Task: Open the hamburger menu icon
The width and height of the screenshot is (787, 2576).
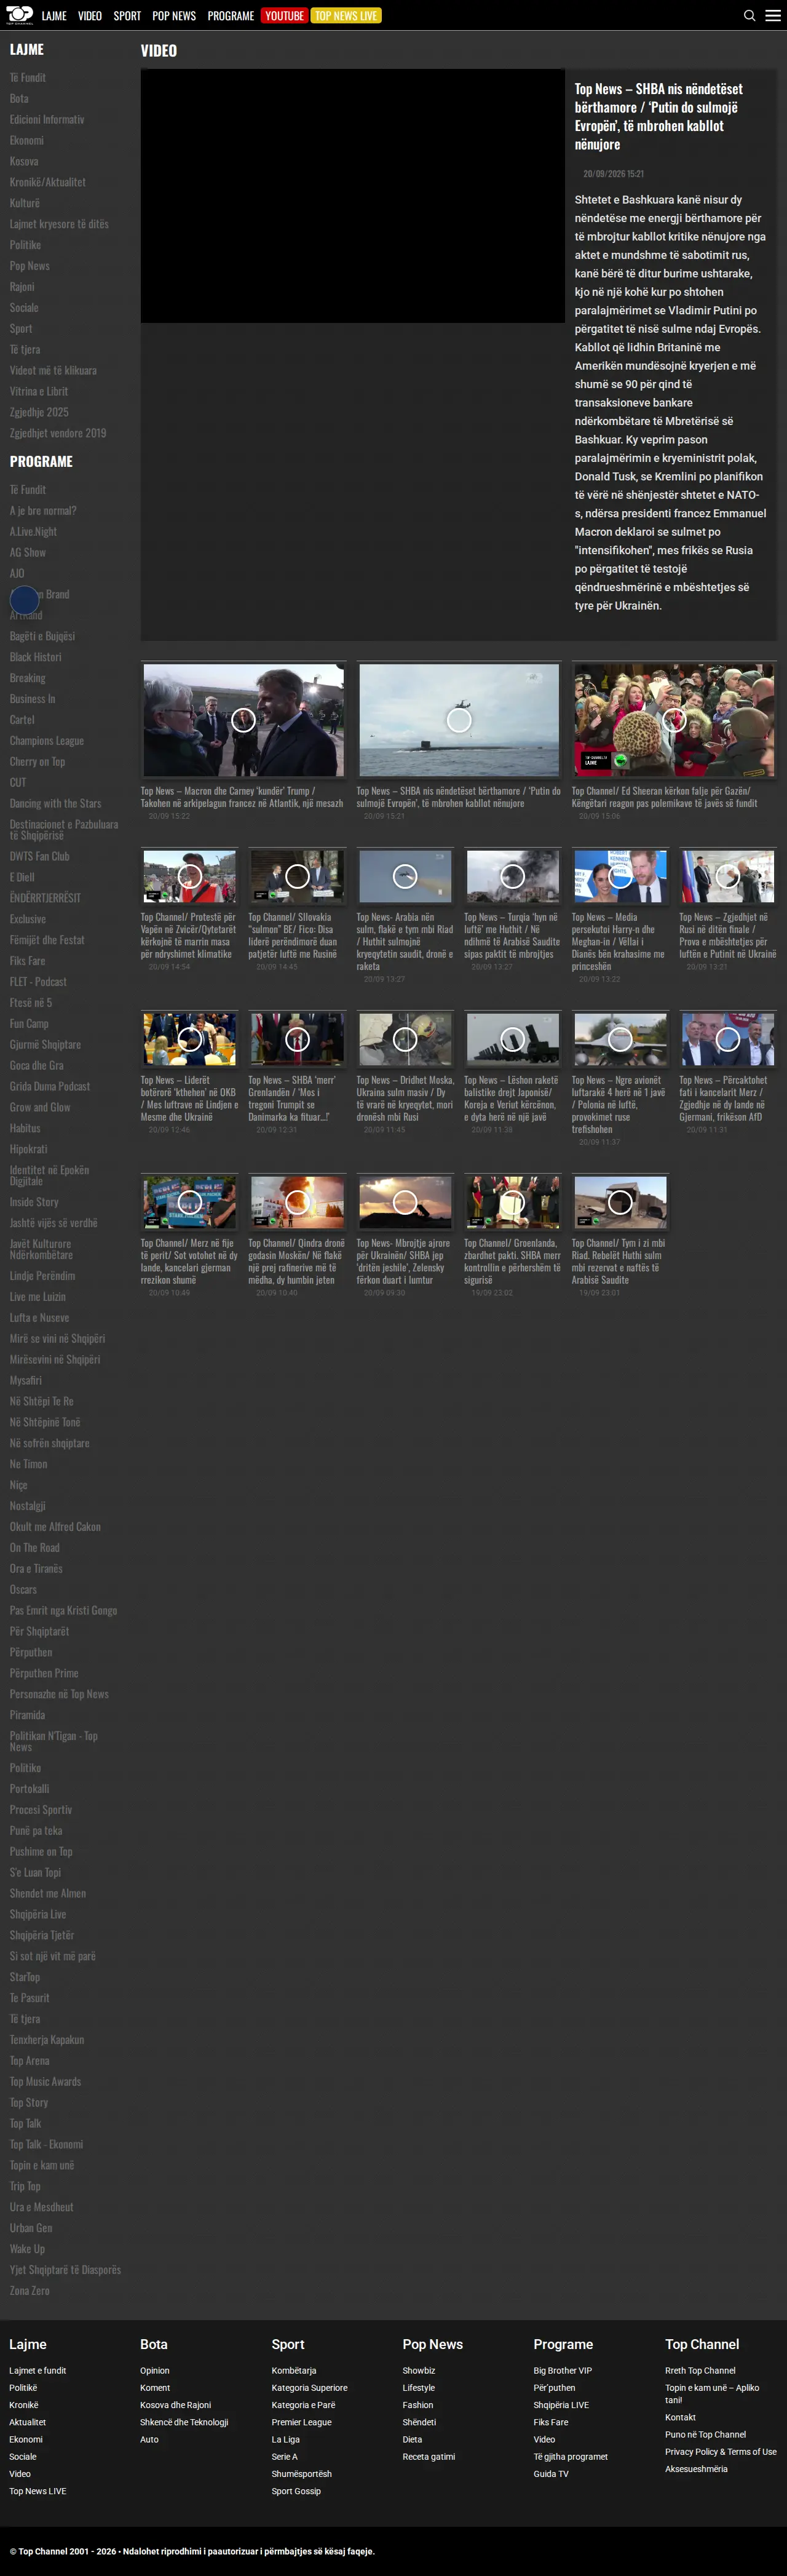Action: [x=773, y=15]
